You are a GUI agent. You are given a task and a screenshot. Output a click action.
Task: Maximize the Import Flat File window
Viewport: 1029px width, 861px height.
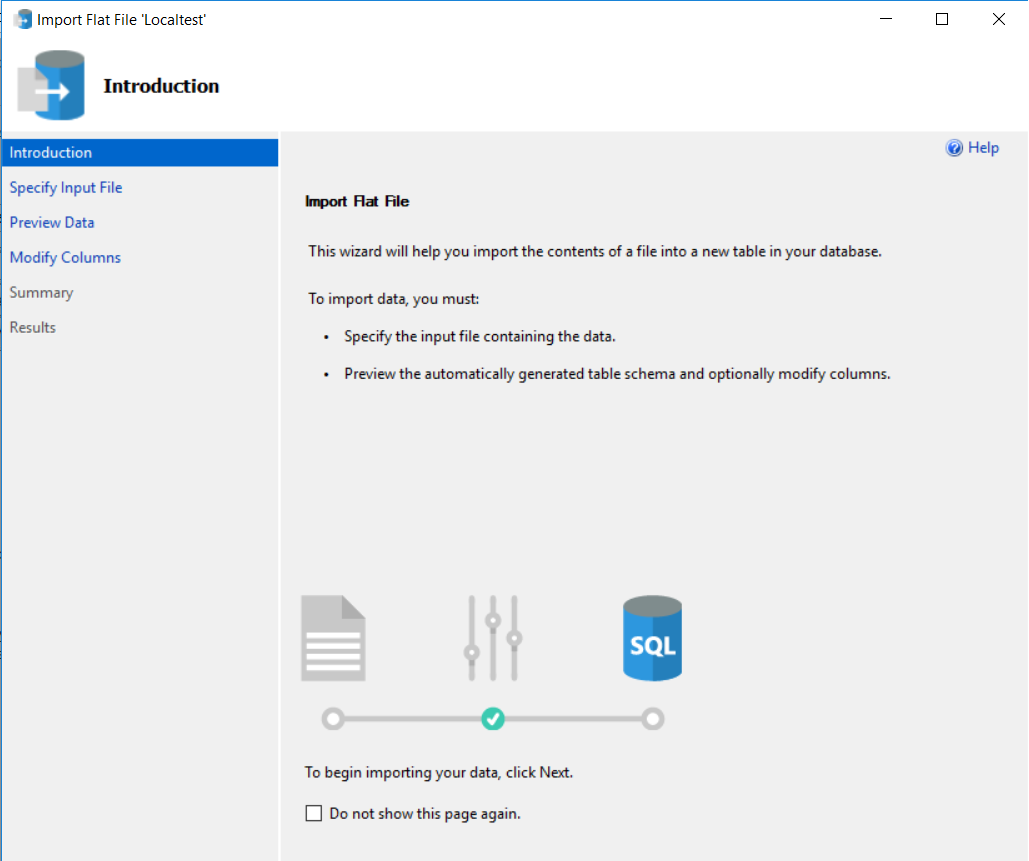click(942, 19)
